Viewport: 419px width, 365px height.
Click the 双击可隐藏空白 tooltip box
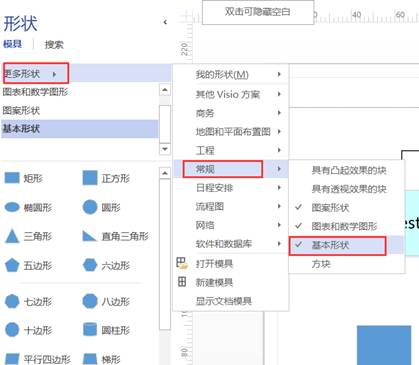coord(258,12)
